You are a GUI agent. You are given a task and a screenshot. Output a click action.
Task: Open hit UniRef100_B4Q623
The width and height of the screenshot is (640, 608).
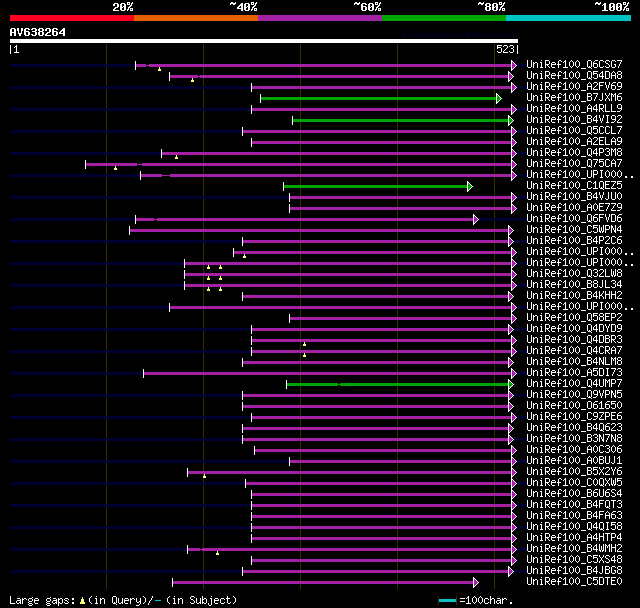pyautogui.click(x=574, y=428)
